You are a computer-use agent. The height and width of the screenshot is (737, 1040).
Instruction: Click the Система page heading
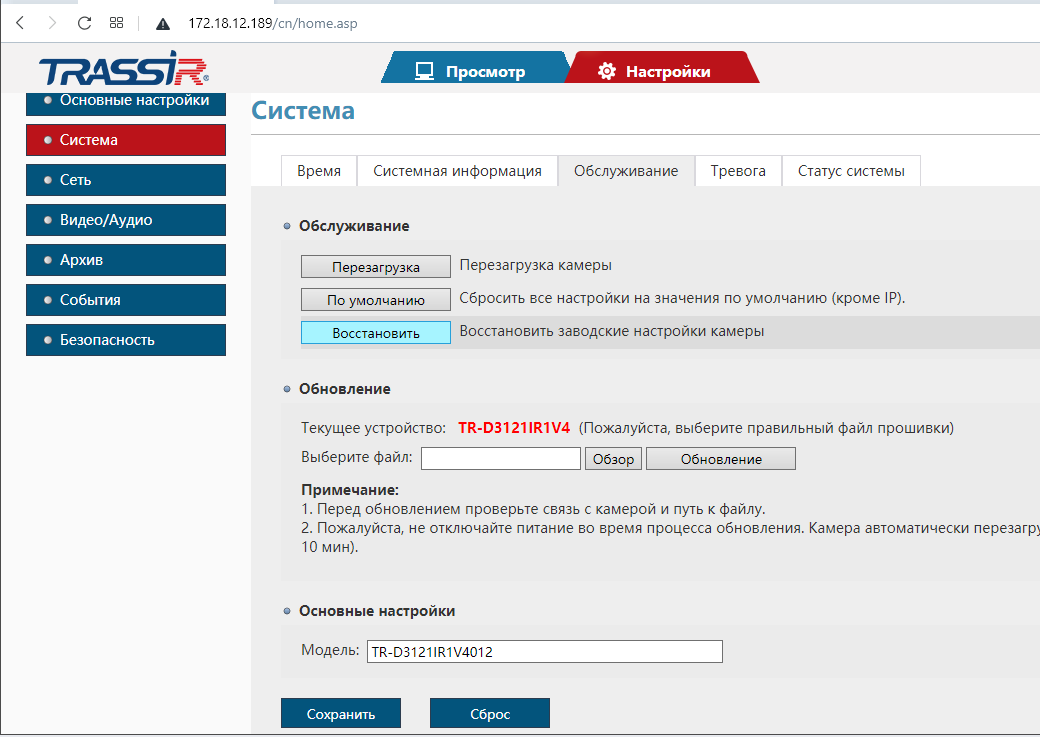tap(303, 111)
